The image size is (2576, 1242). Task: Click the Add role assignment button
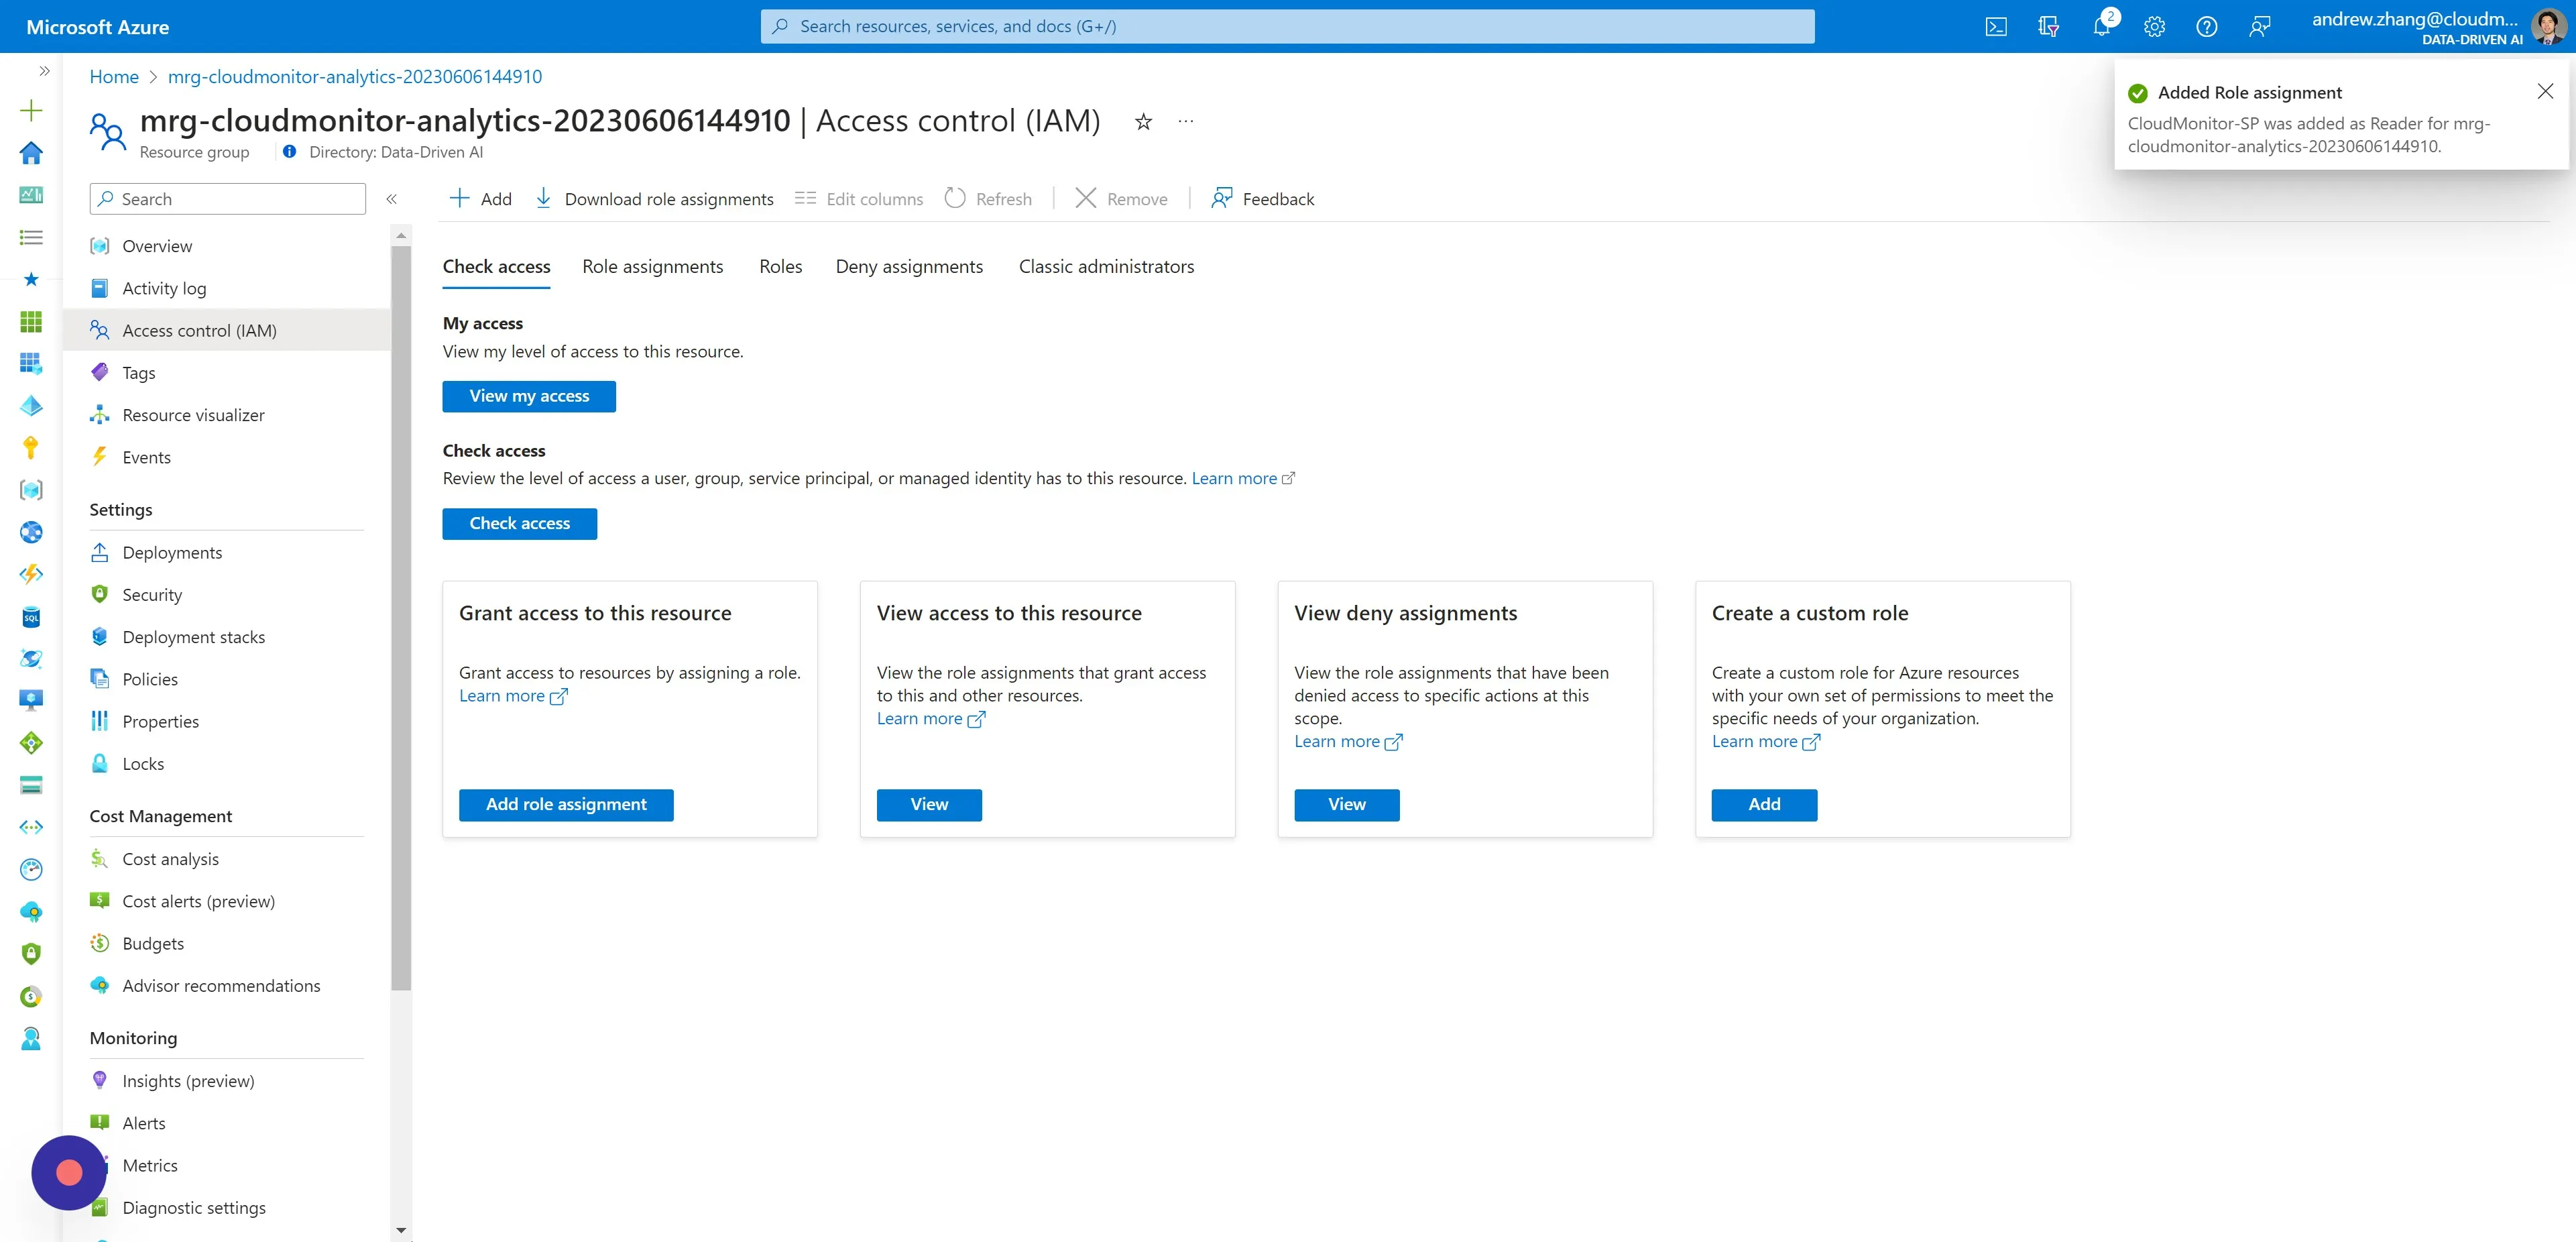566,805
